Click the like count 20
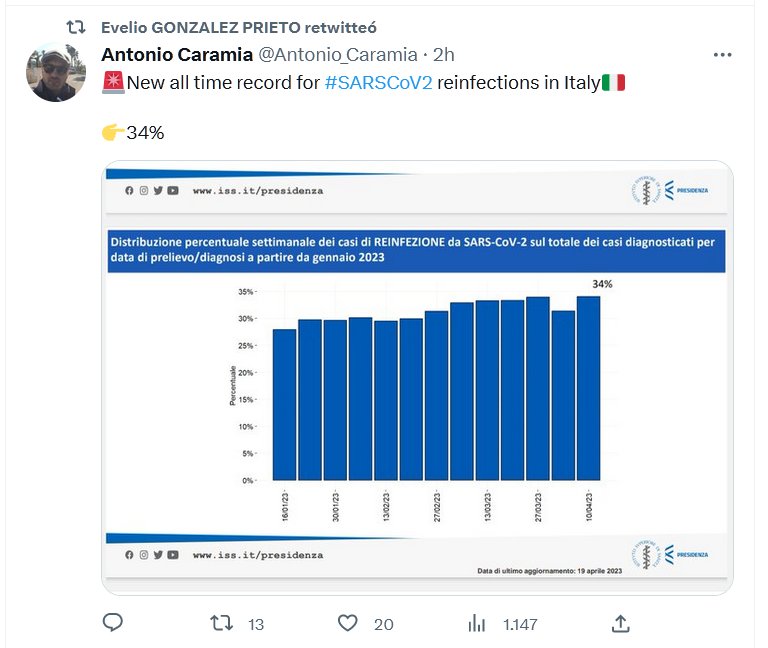This screenshot has height=648, width=768. tap(383, 624)
